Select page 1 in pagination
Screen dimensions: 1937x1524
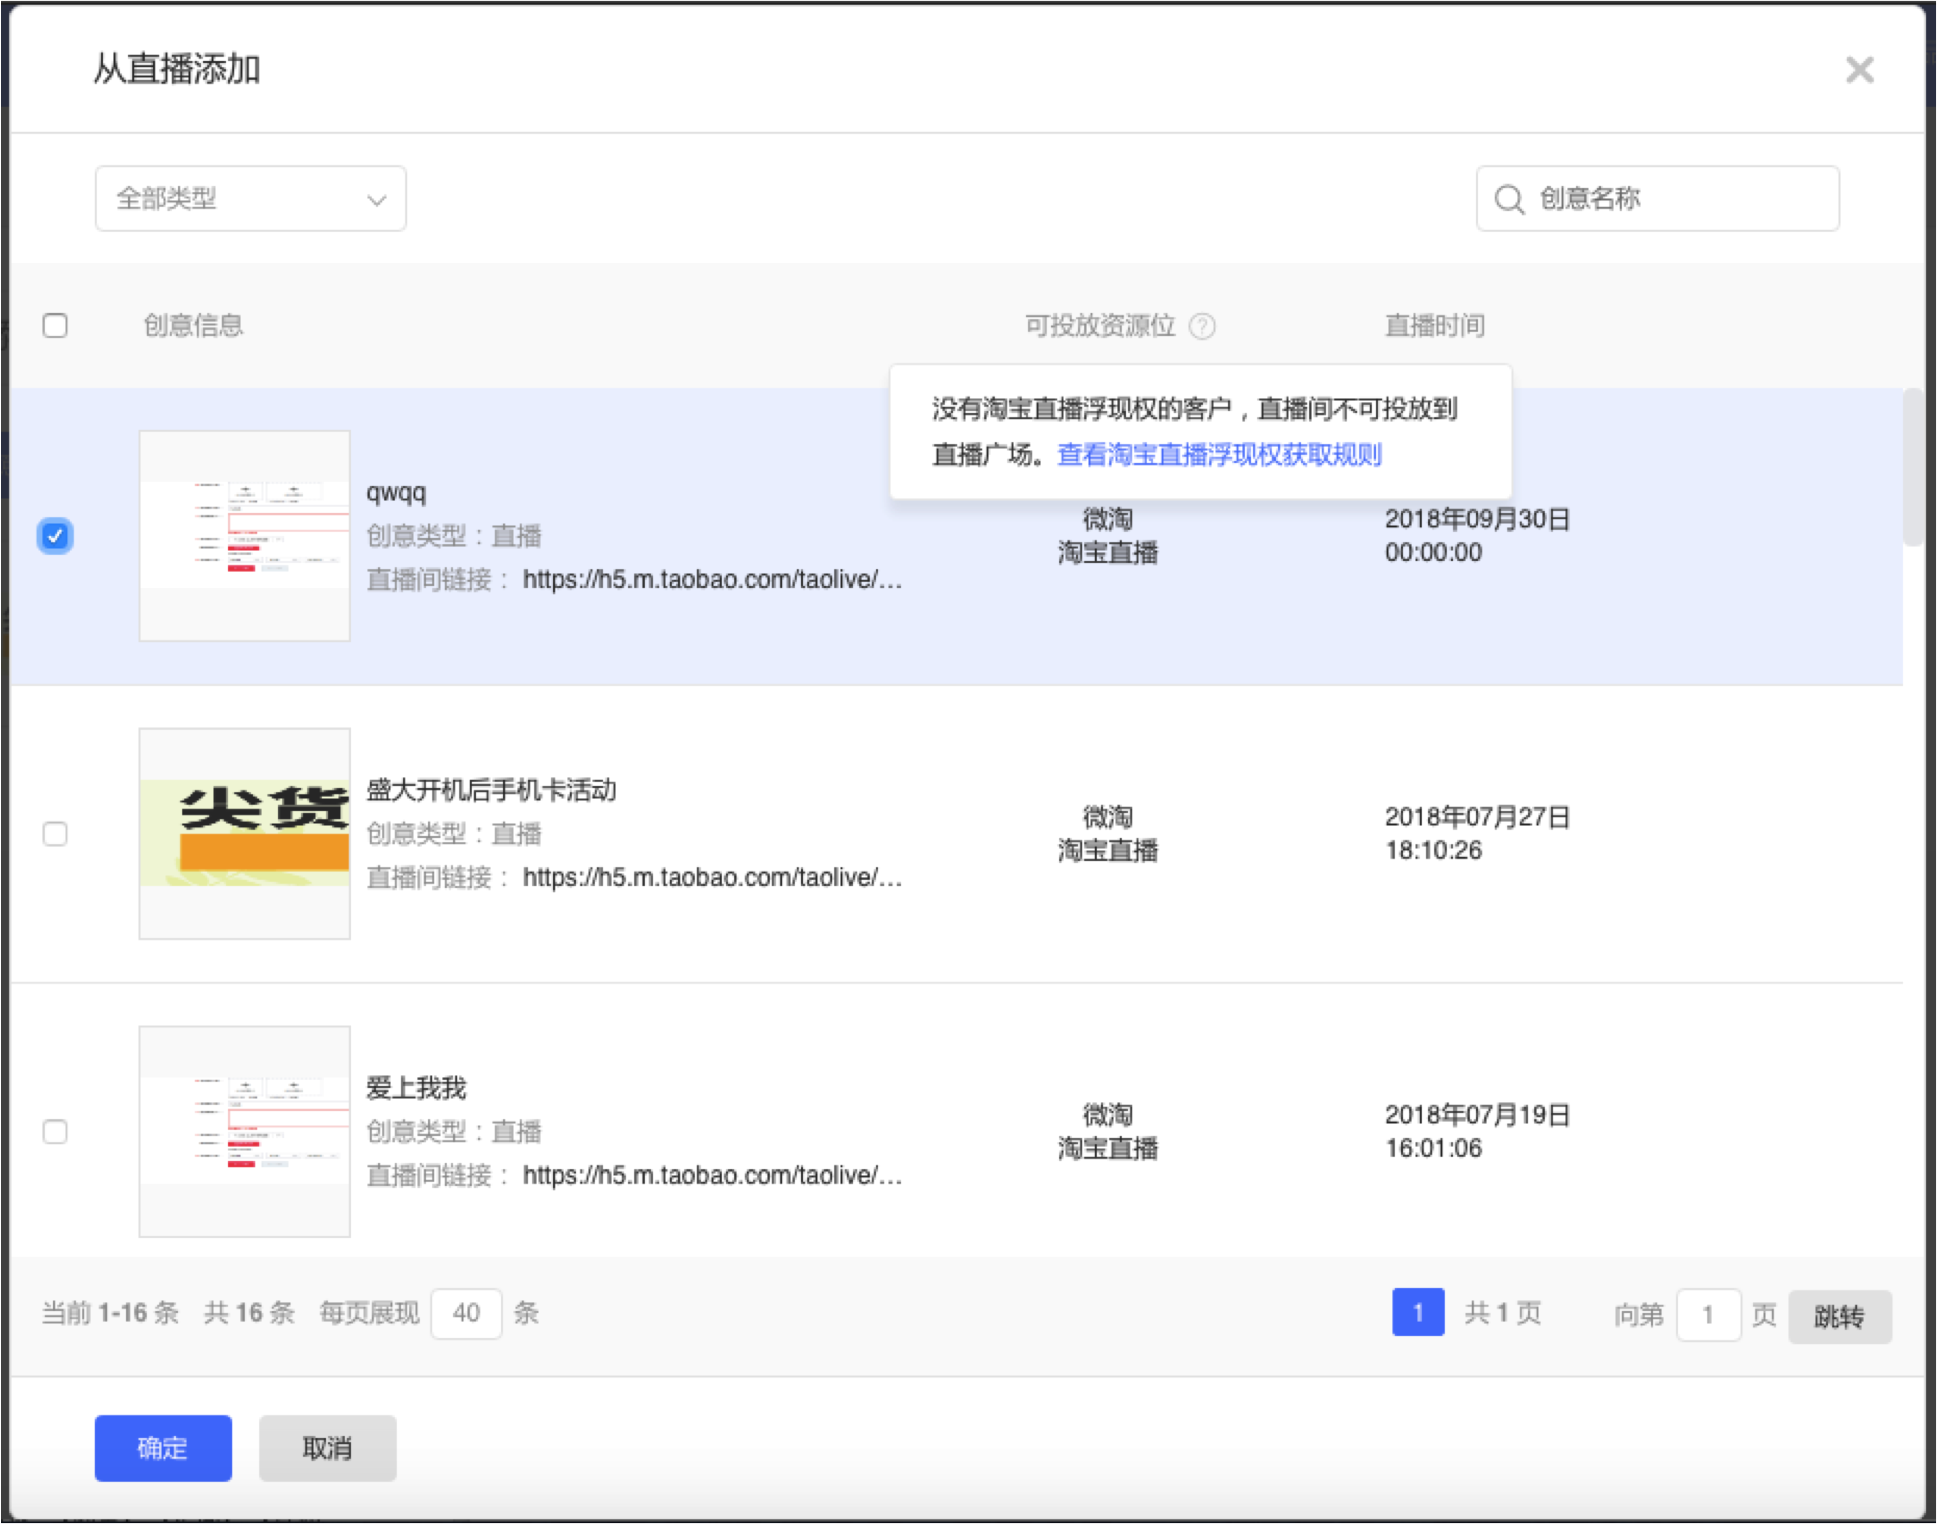point(1418,1313)
